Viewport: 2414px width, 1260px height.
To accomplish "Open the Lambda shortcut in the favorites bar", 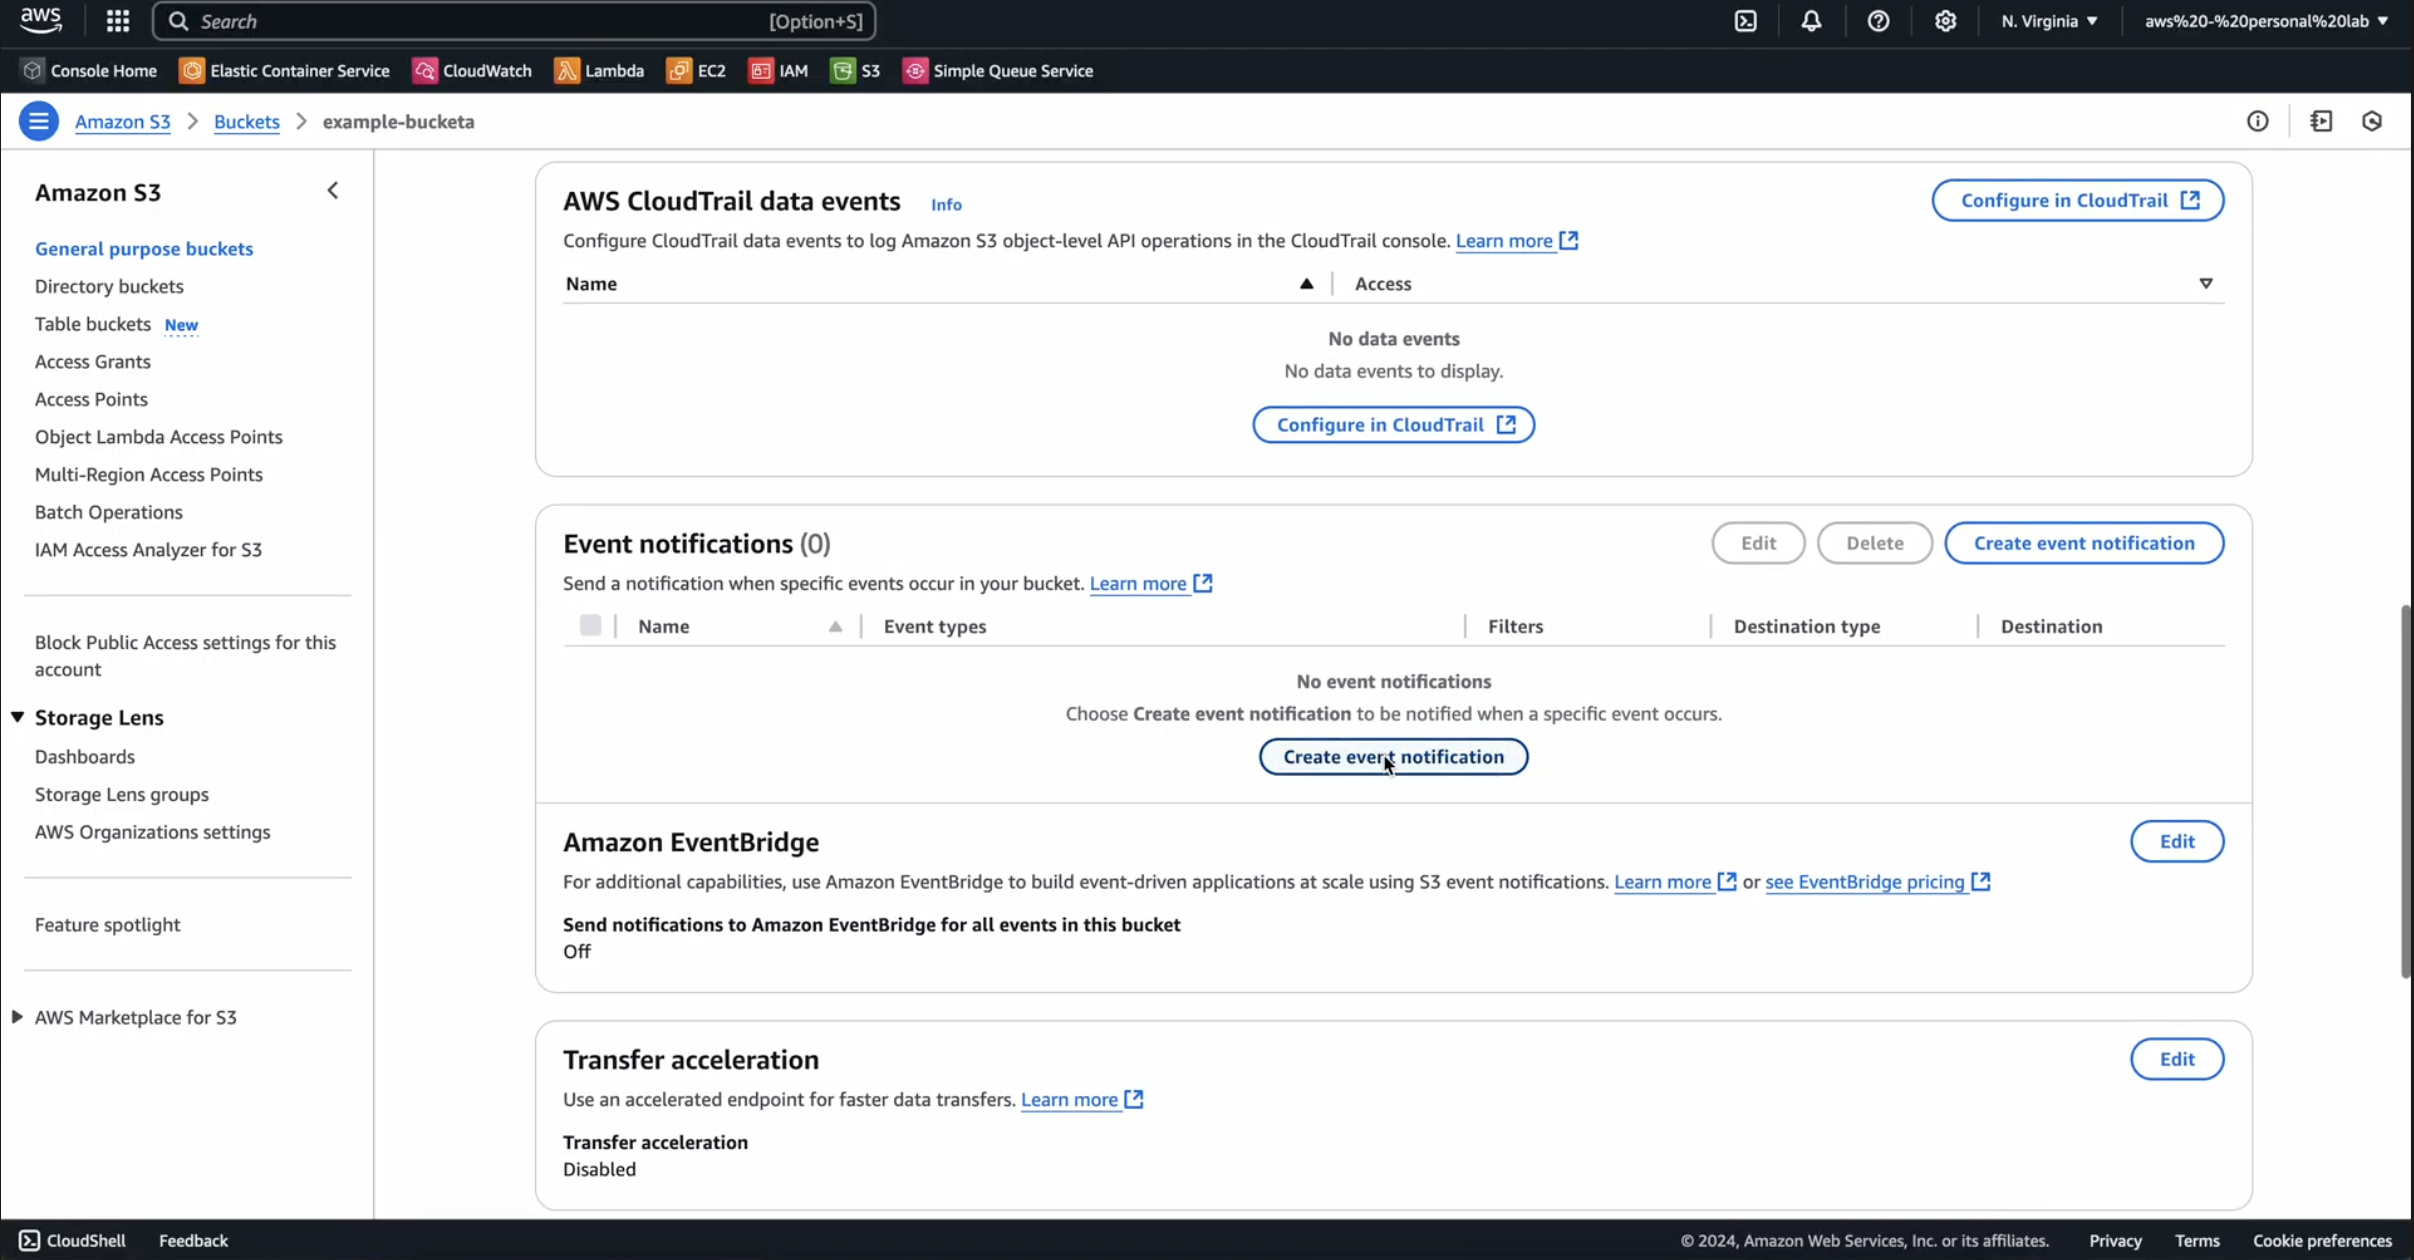I will [599, 71].
